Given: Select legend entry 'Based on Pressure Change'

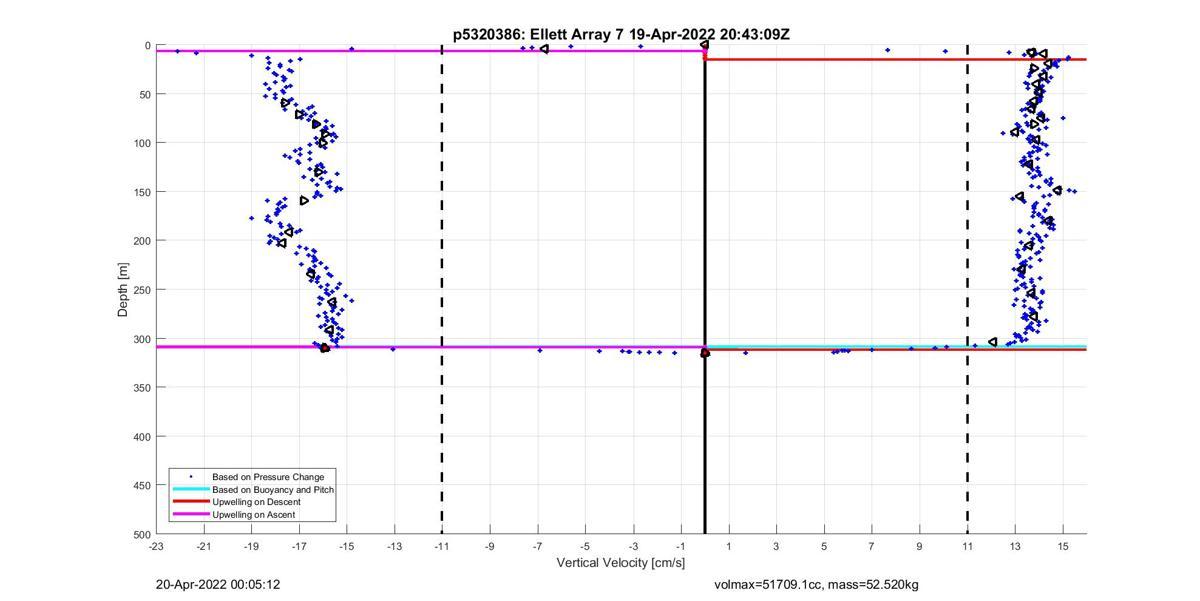Looking at the screenshot, I should point(268,477).
